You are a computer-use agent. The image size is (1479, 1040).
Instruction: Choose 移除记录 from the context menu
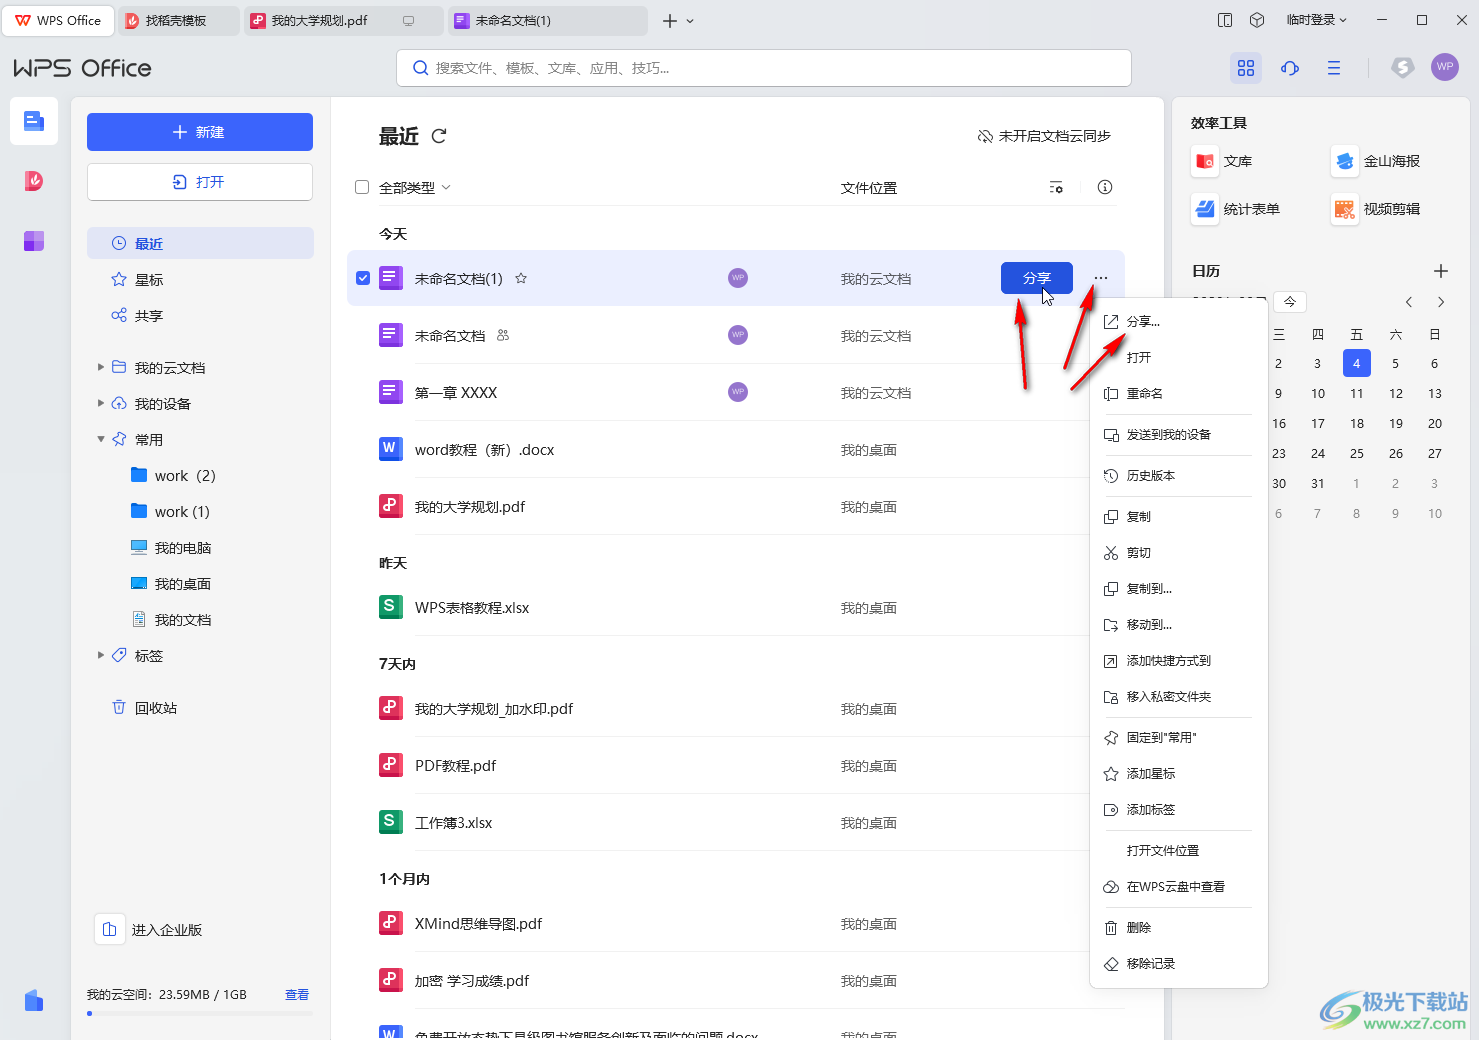[1178, 964]
